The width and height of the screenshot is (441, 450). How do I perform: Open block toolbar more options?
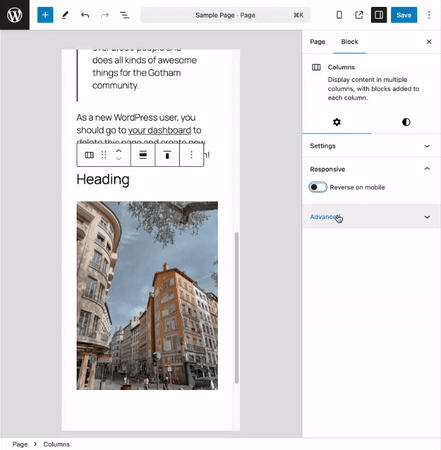[x=191, y=155]
